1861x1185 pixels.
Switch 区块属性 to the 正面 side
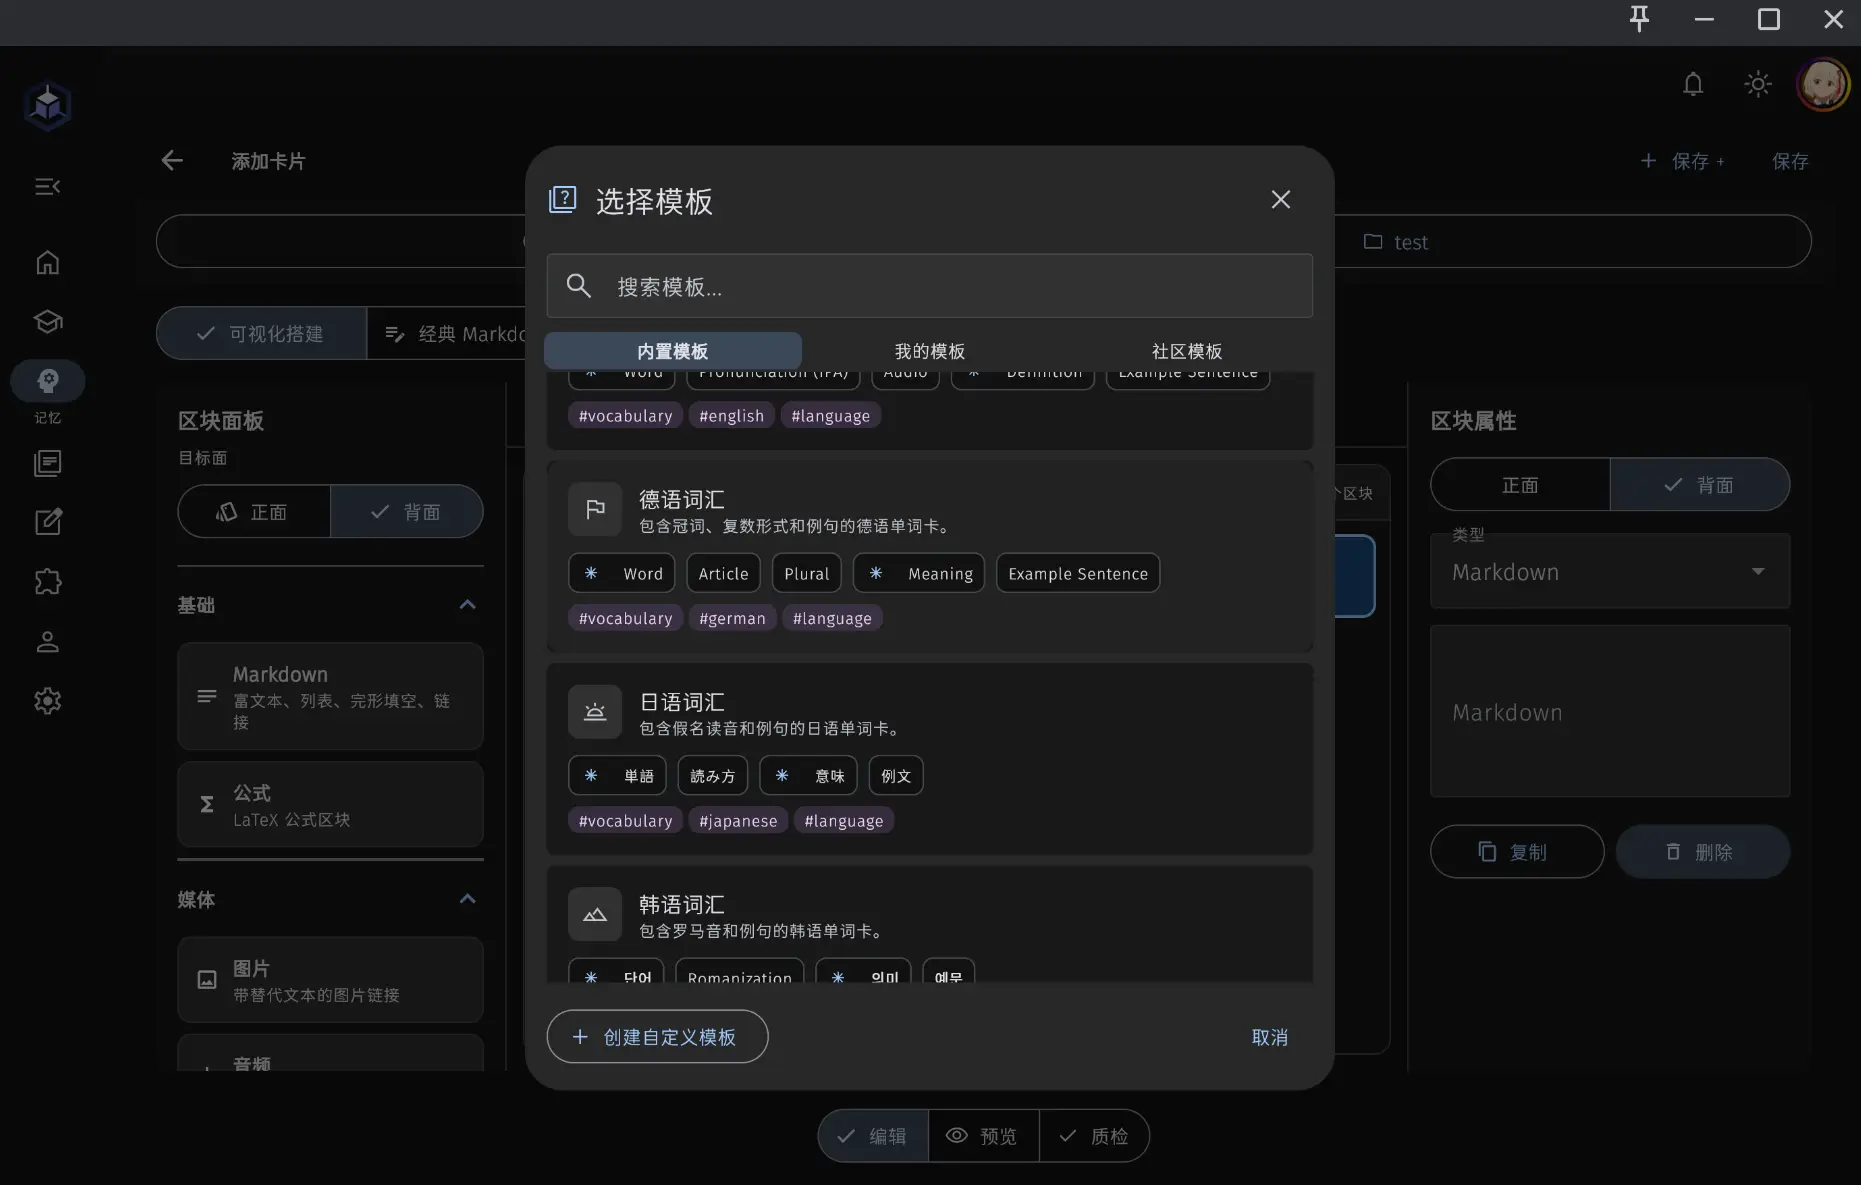[x=1519, y=484]
